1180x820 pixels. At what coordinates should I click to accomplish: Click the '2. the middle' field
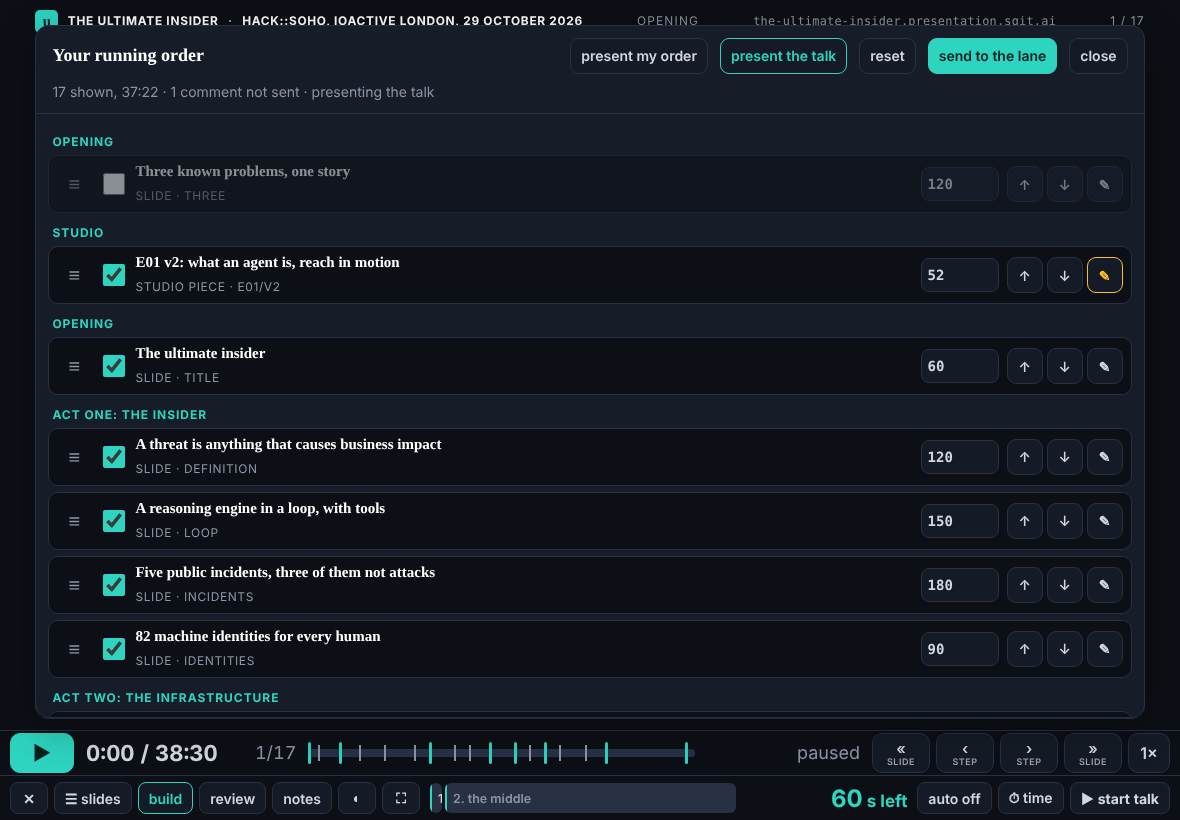tap(591, 798)
